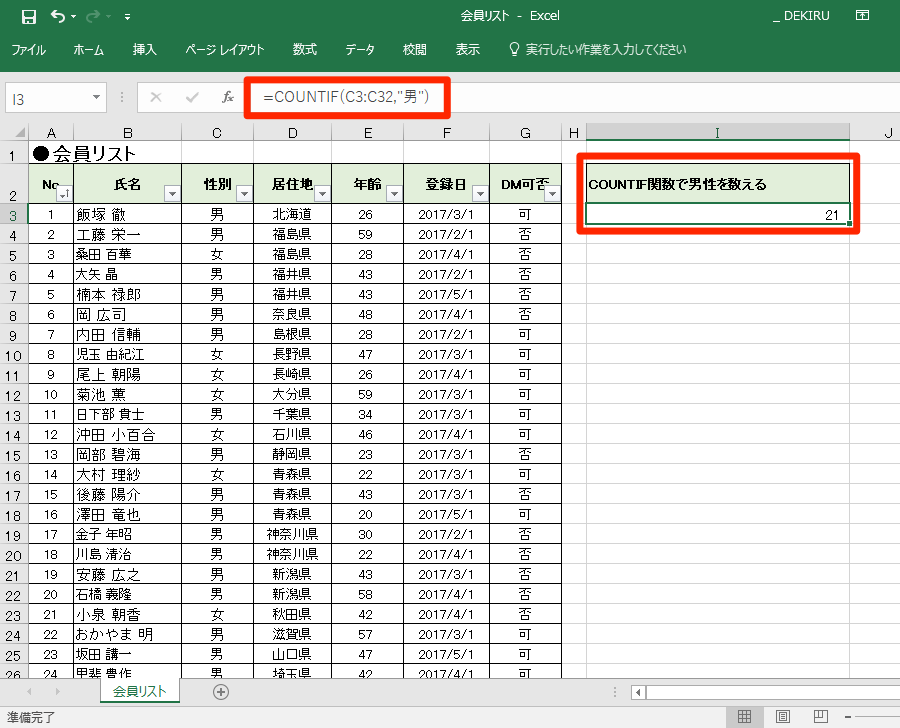Click the cell 滋賀県
The width and height of the screenshot is (900, 728).
(x=292, y=634)
